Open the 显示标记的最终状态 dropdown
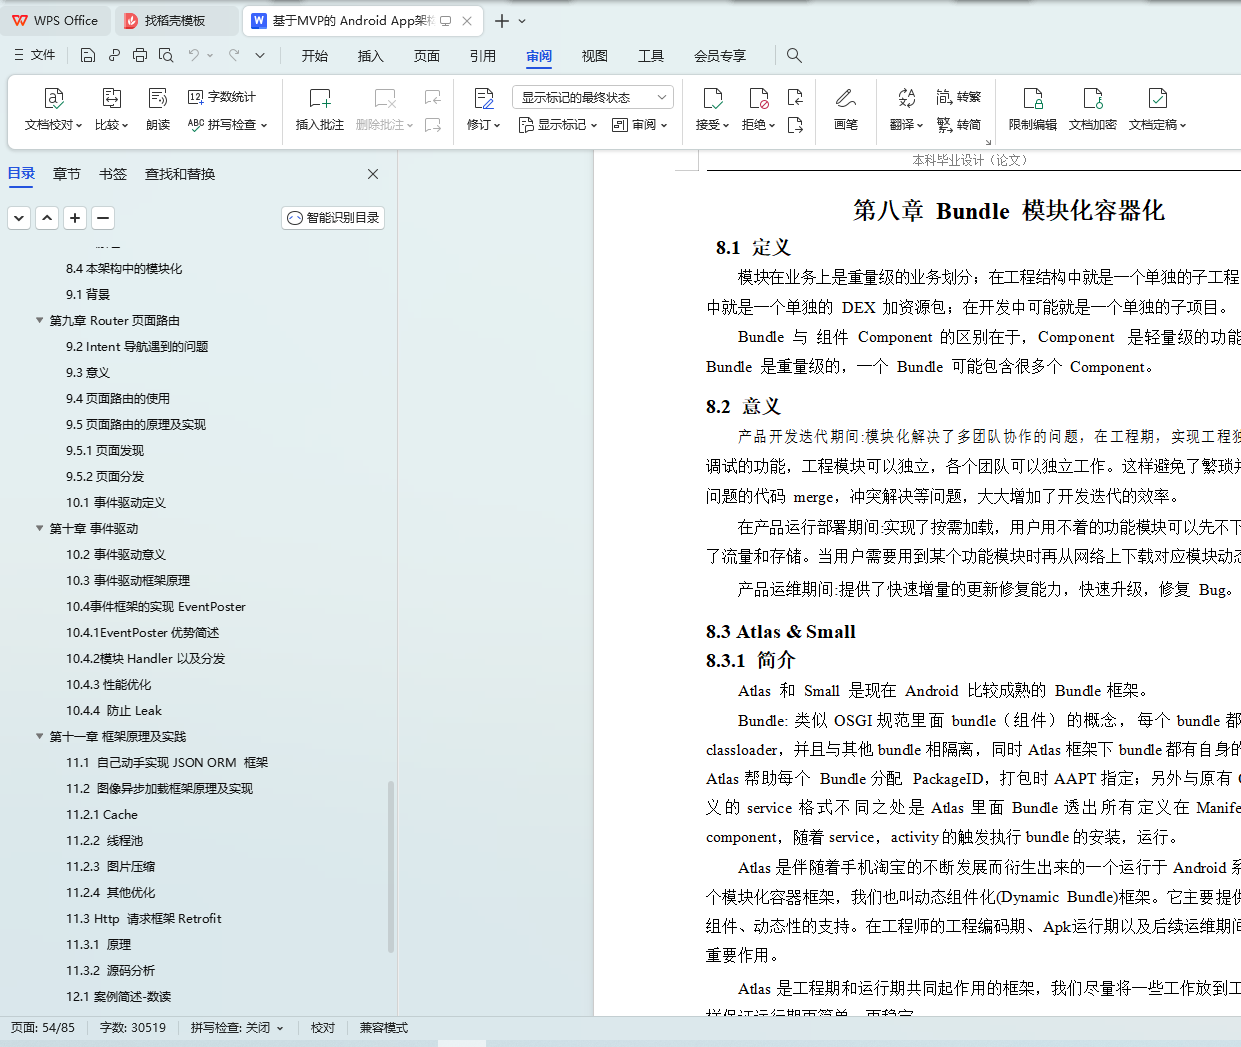This screenshot has height=1047, width=1241. point(593,97)
